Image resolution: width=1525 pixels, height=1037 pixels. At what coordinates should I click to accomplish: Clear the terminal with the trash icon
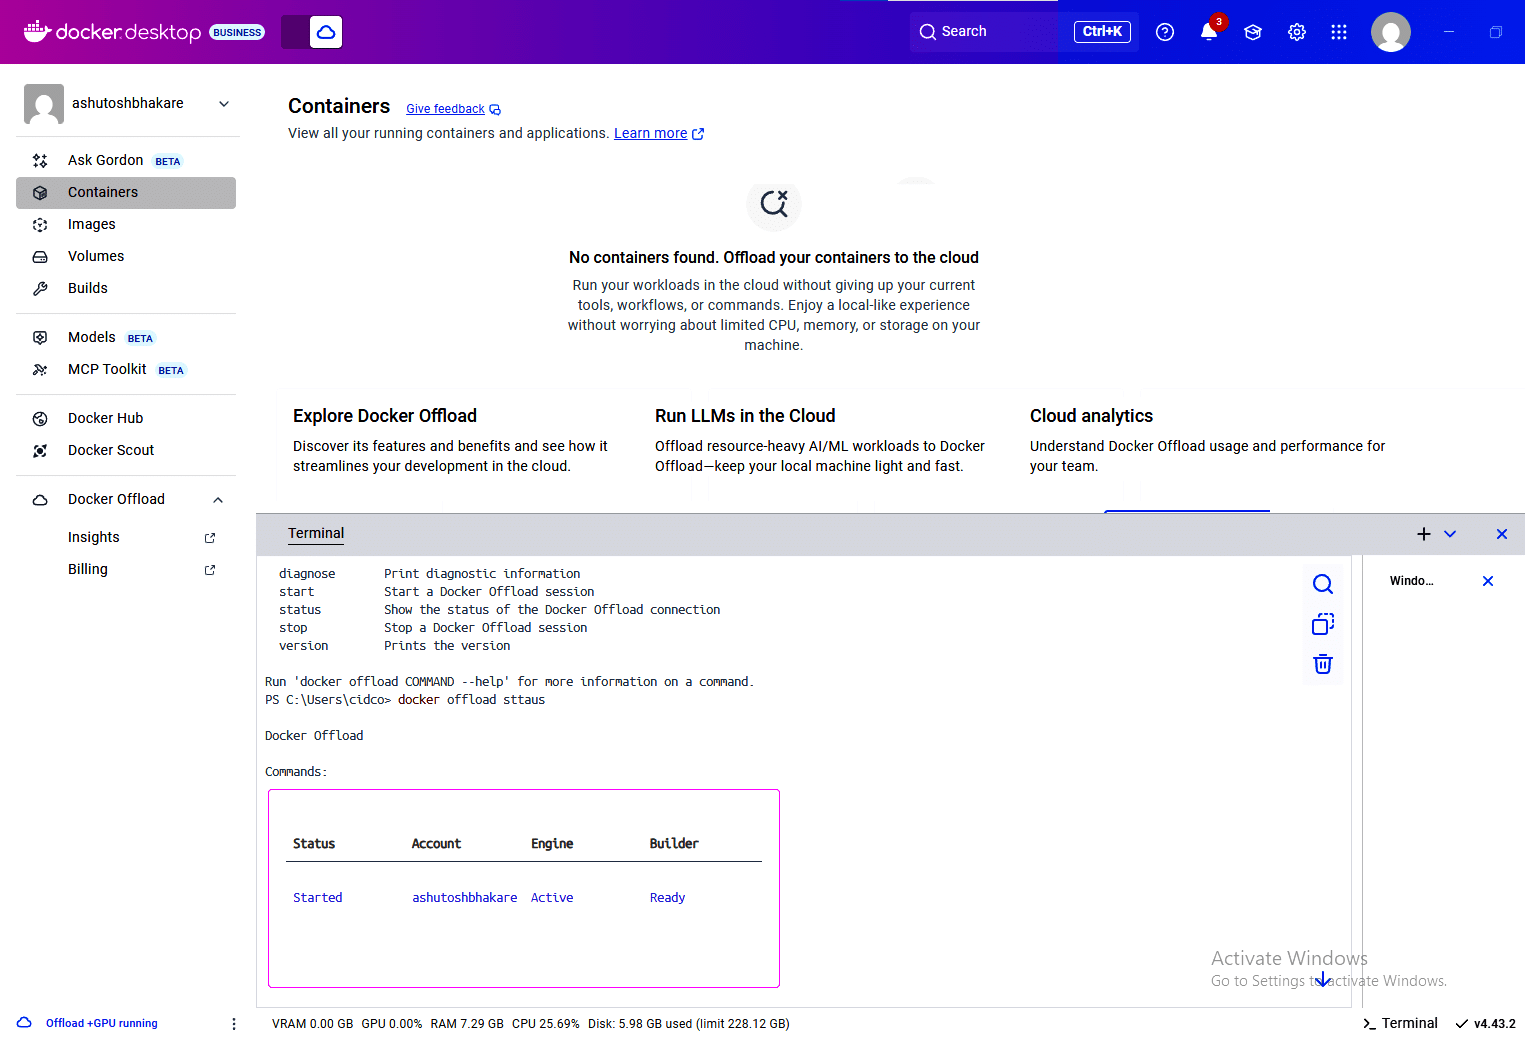[x=1322, y=663]
